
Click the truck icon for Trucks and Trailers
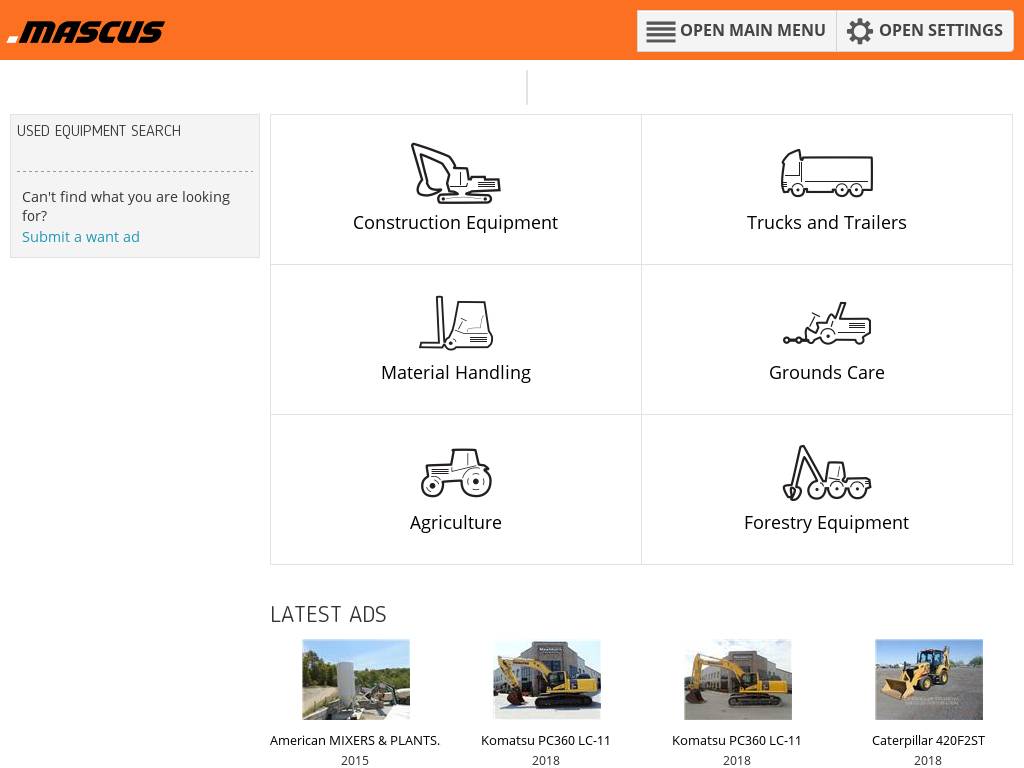coord(827,173)
